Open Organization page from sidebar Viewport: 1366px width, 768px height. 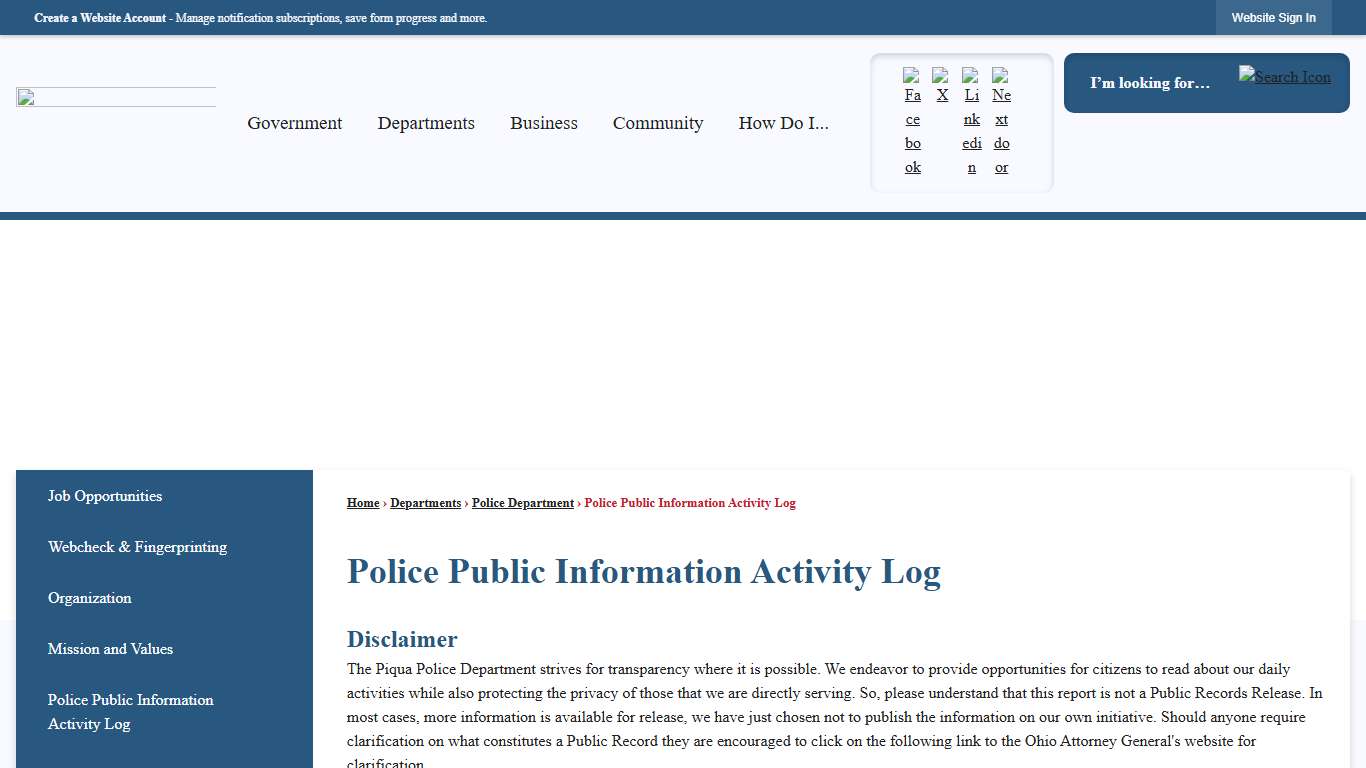[89, 598]
